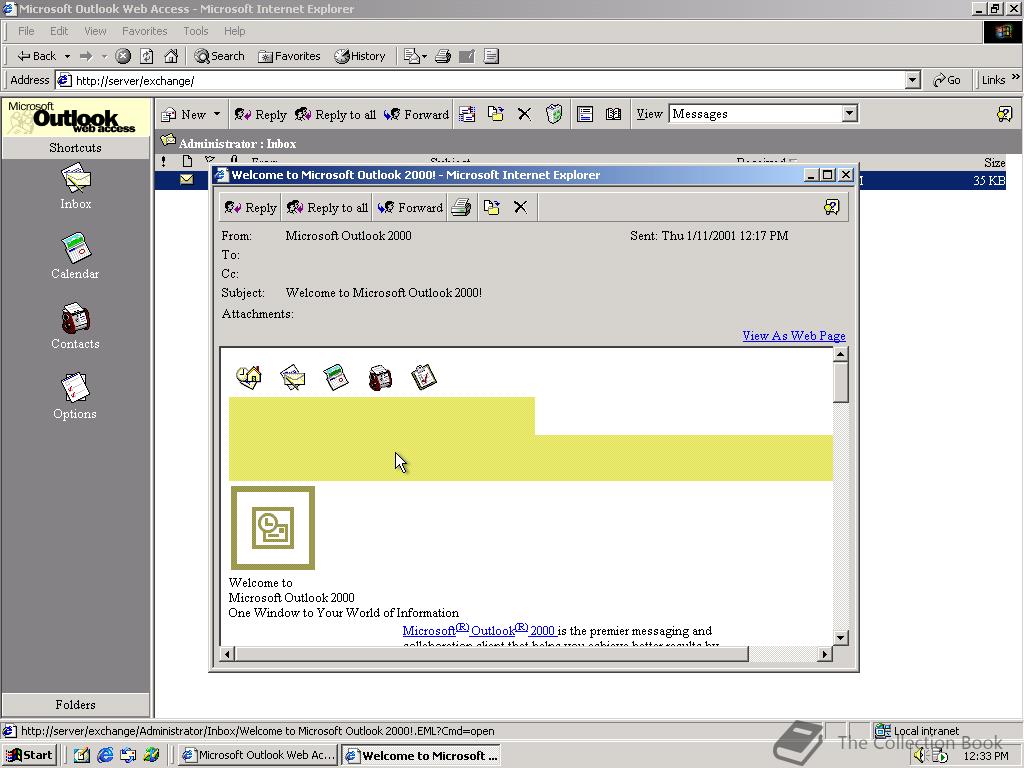The width and height of the screenshot is (1024, 768).
Task: Click Delete X icon in main toolbar
Action: tap(524, 114)
